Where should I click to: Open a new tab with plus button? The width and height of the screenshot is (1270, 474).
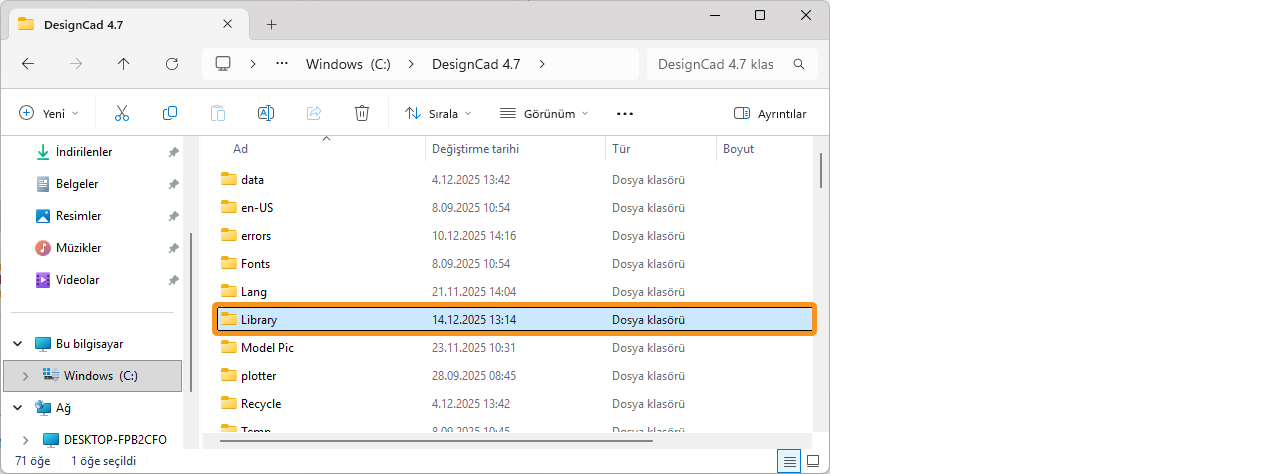pyautogui.click(x=271, y=24)
